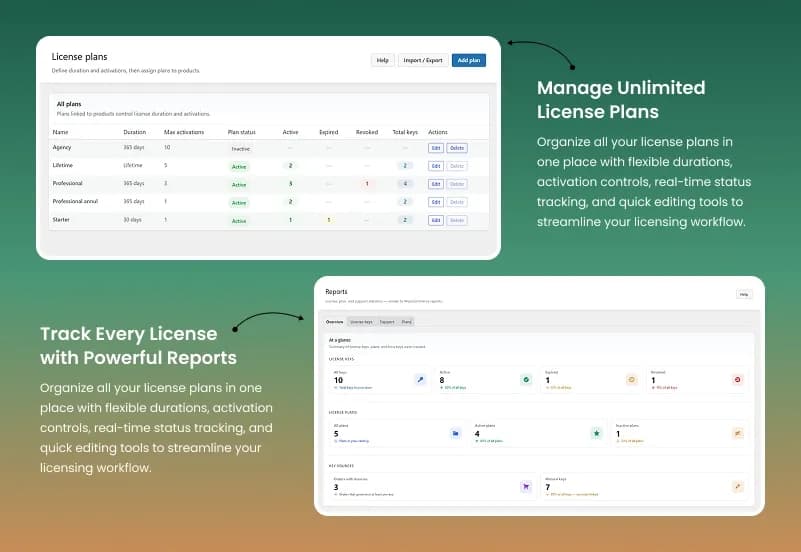The height and width of the screenshot is (552, 801).
Task: Click the Expired count 1 for Starter
Action: (x=328, y=220)
